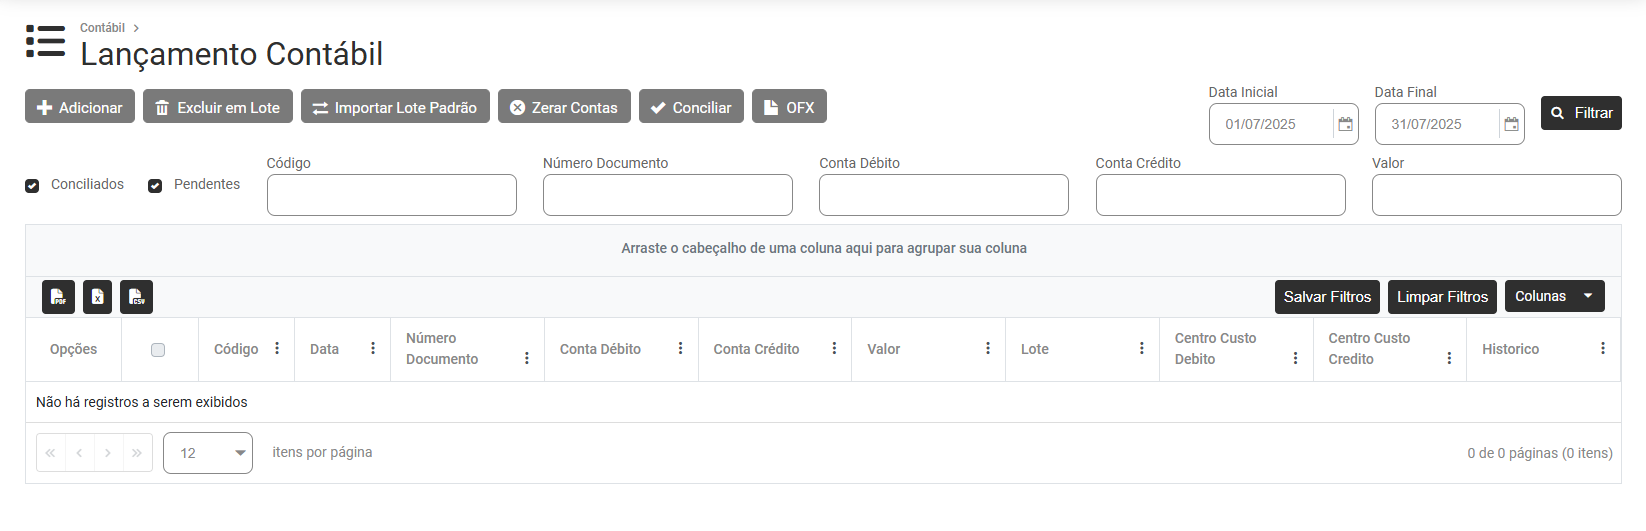Viewport: 1646px width, 531px height.
Task: Open the Historico column options menu
Action: click(1602, 348)
